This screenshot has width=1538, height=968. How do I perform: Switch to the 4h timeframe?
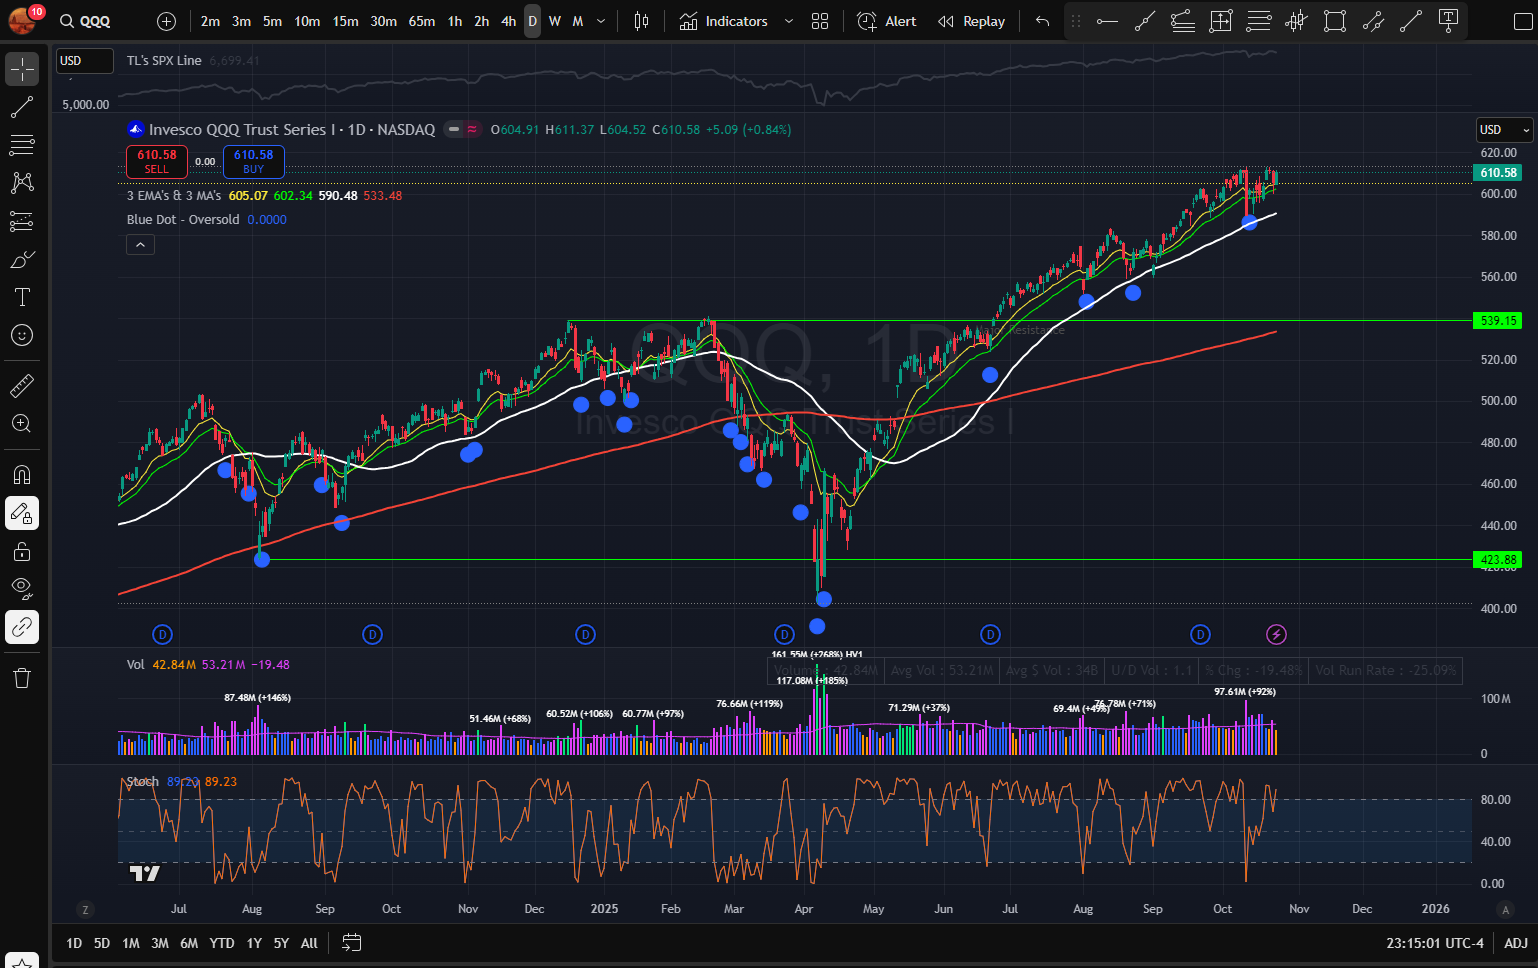508,21
